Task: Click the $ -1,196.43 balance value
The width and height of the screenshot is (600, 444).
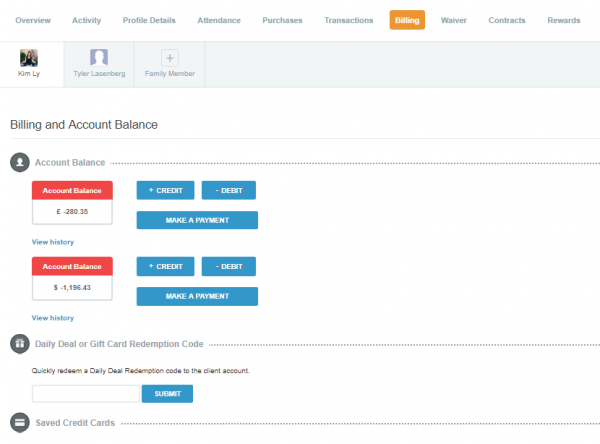Action: pos(72,287)
